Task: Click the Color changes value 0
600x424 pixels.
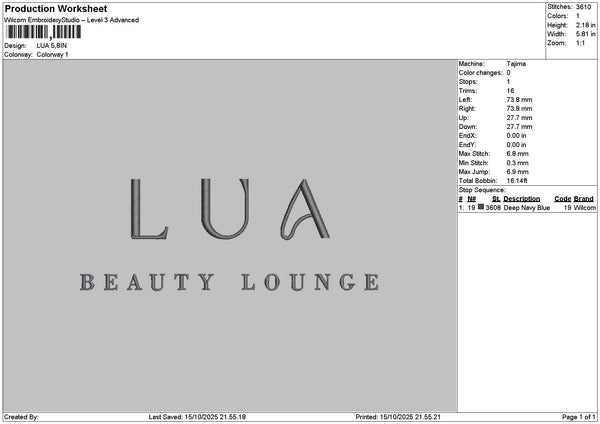Action: coord(509,73)
